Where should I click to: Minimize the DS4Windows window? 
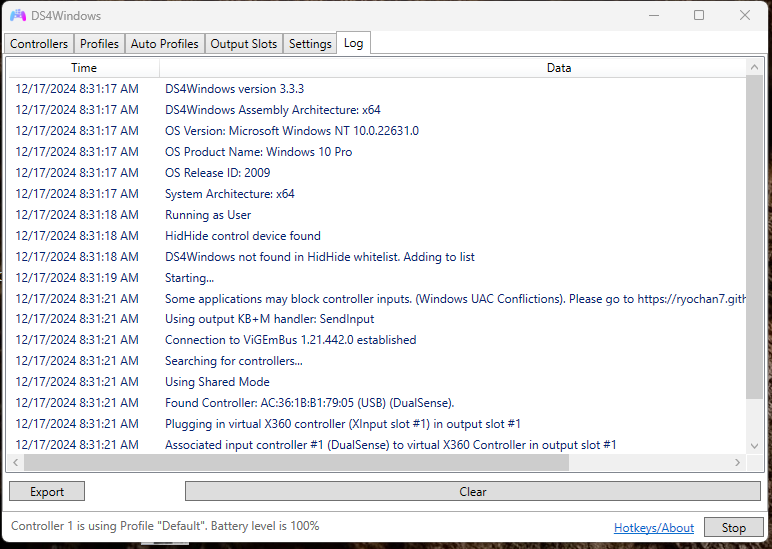(x=654, y=15)
